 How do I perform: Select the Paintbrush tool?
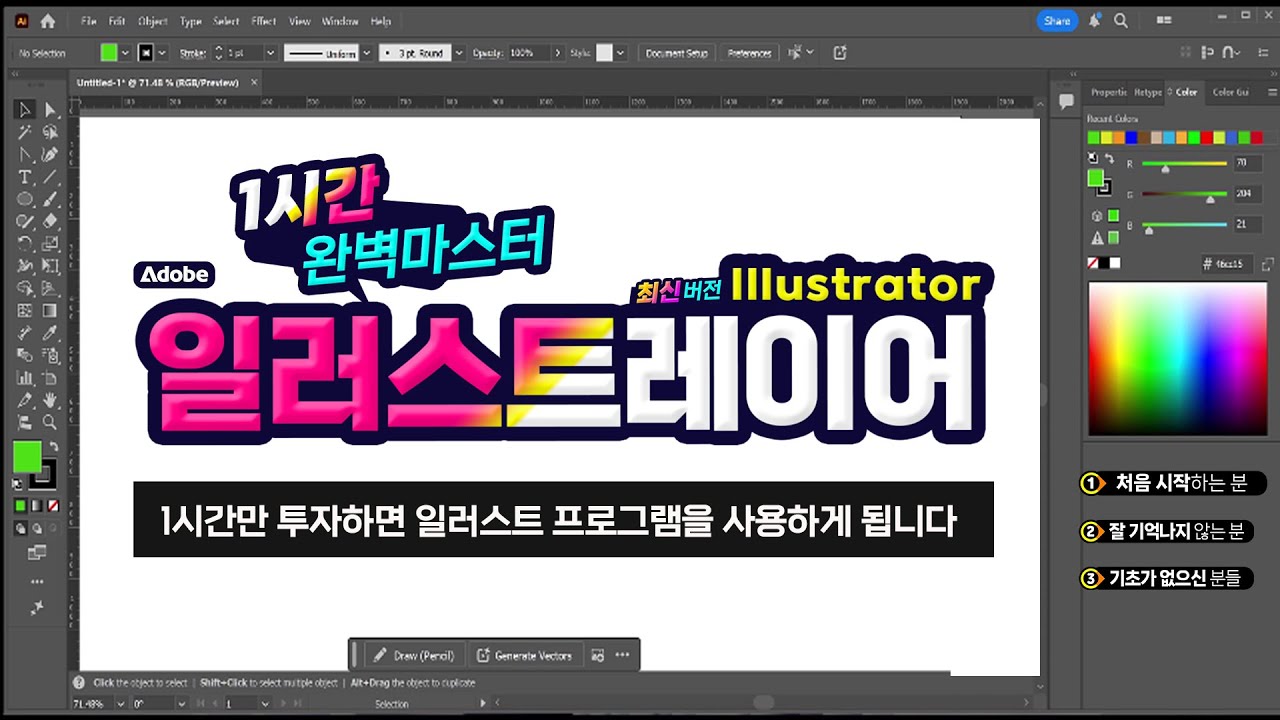50,199
